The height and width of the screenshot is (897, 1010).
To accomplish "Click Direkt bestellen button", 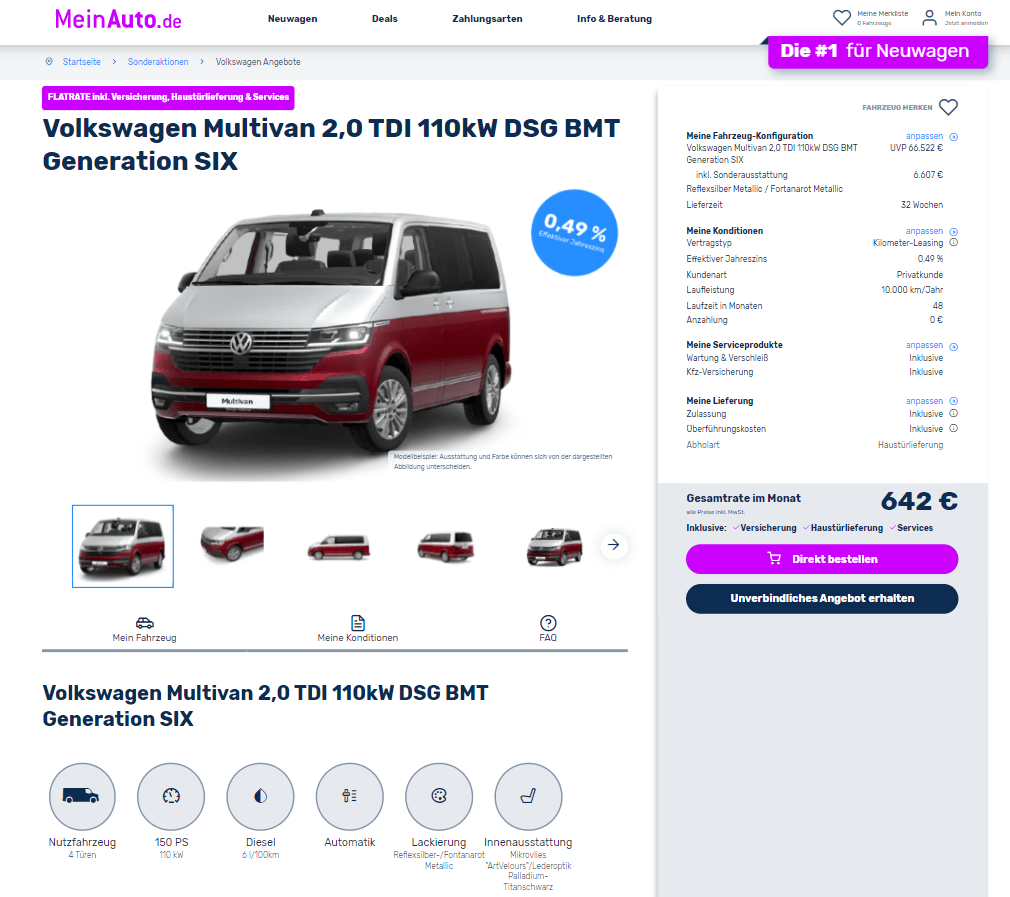I will [x=822, y=559].
